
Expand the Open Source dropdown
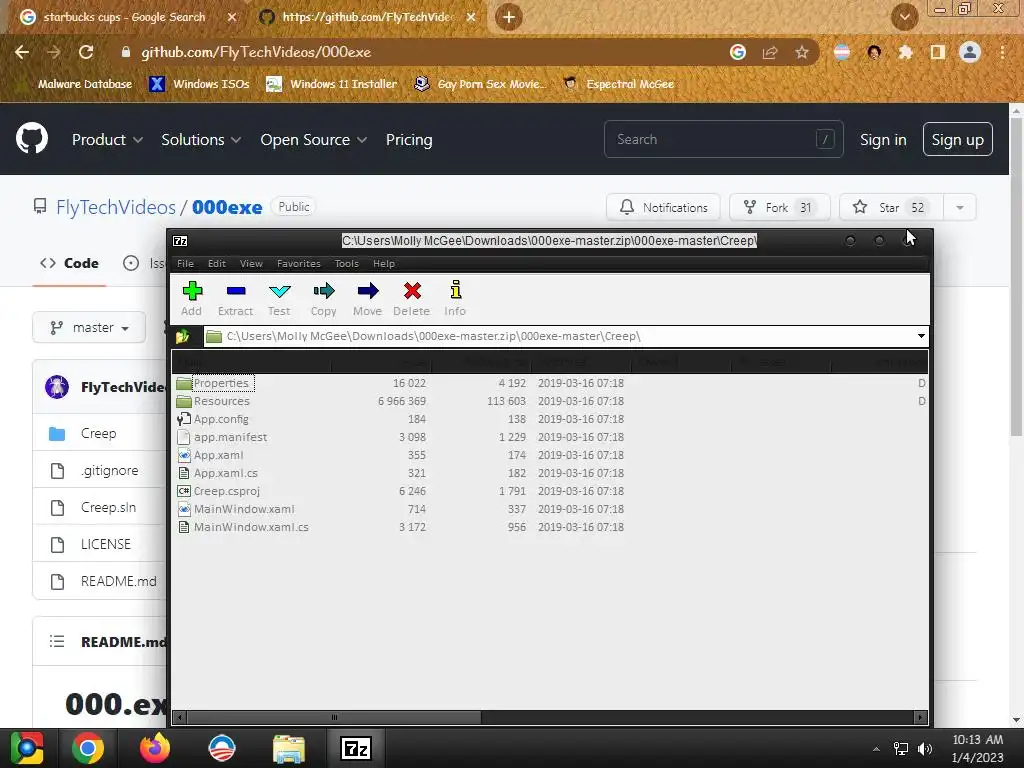coord(313,140)
